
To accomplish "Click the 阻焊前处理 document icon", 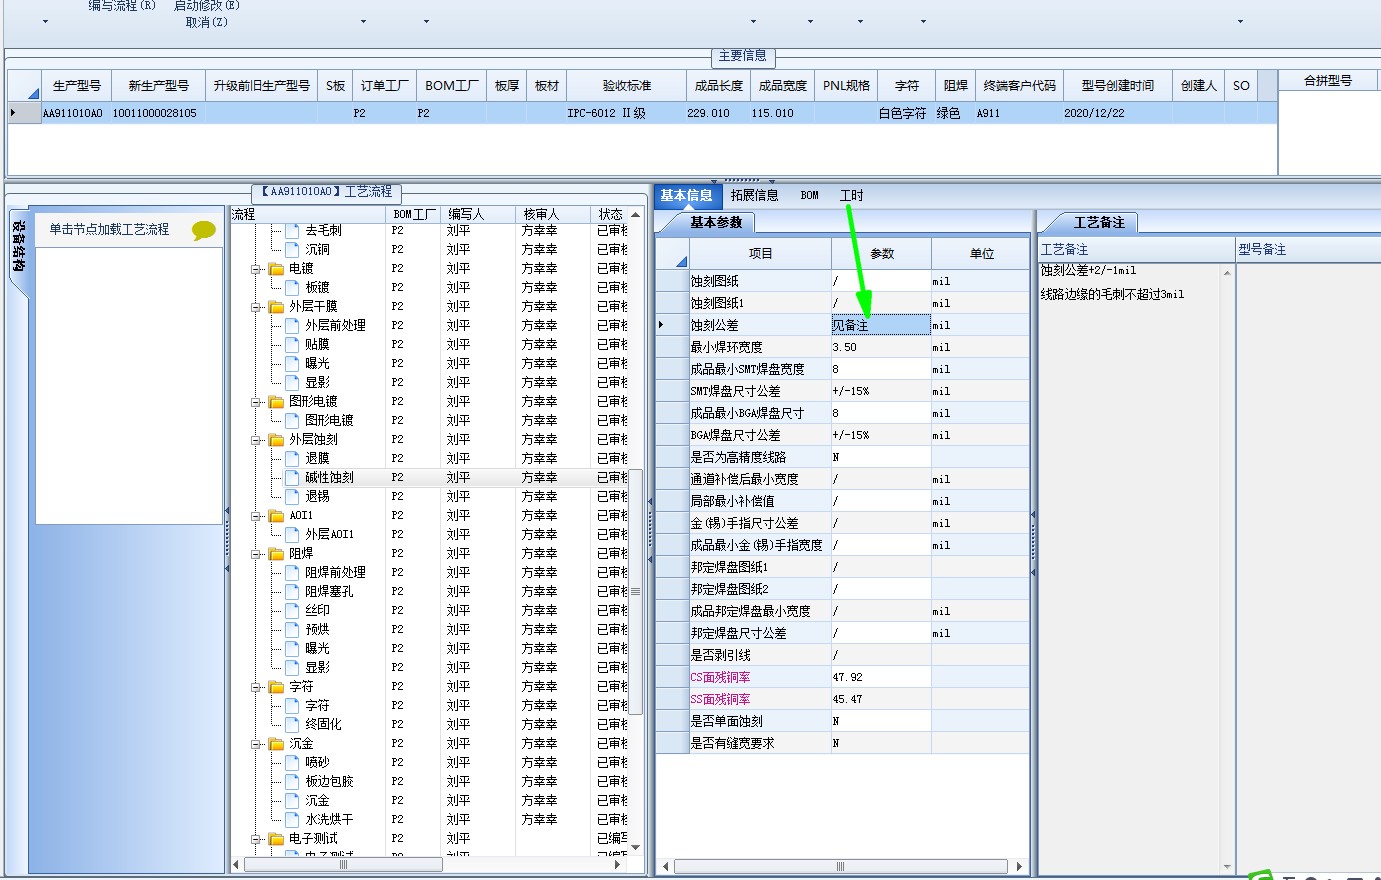I will coord(292,573).
